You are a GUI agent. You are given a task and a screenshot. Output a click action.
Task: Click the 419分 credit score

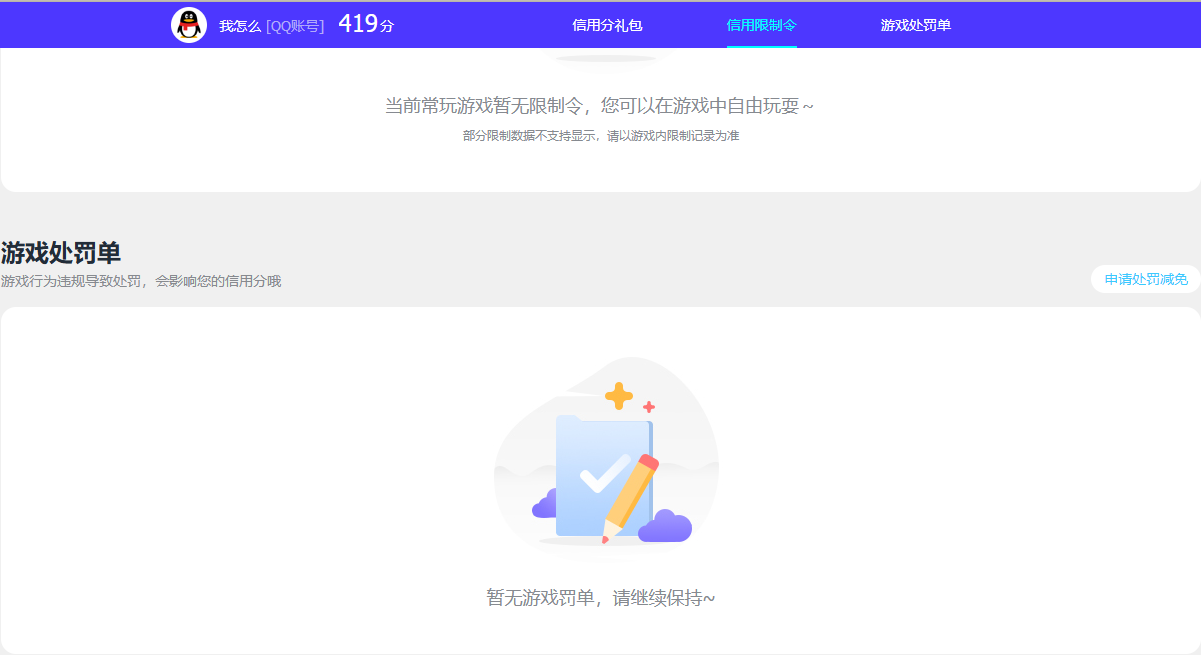pos(366,24)
